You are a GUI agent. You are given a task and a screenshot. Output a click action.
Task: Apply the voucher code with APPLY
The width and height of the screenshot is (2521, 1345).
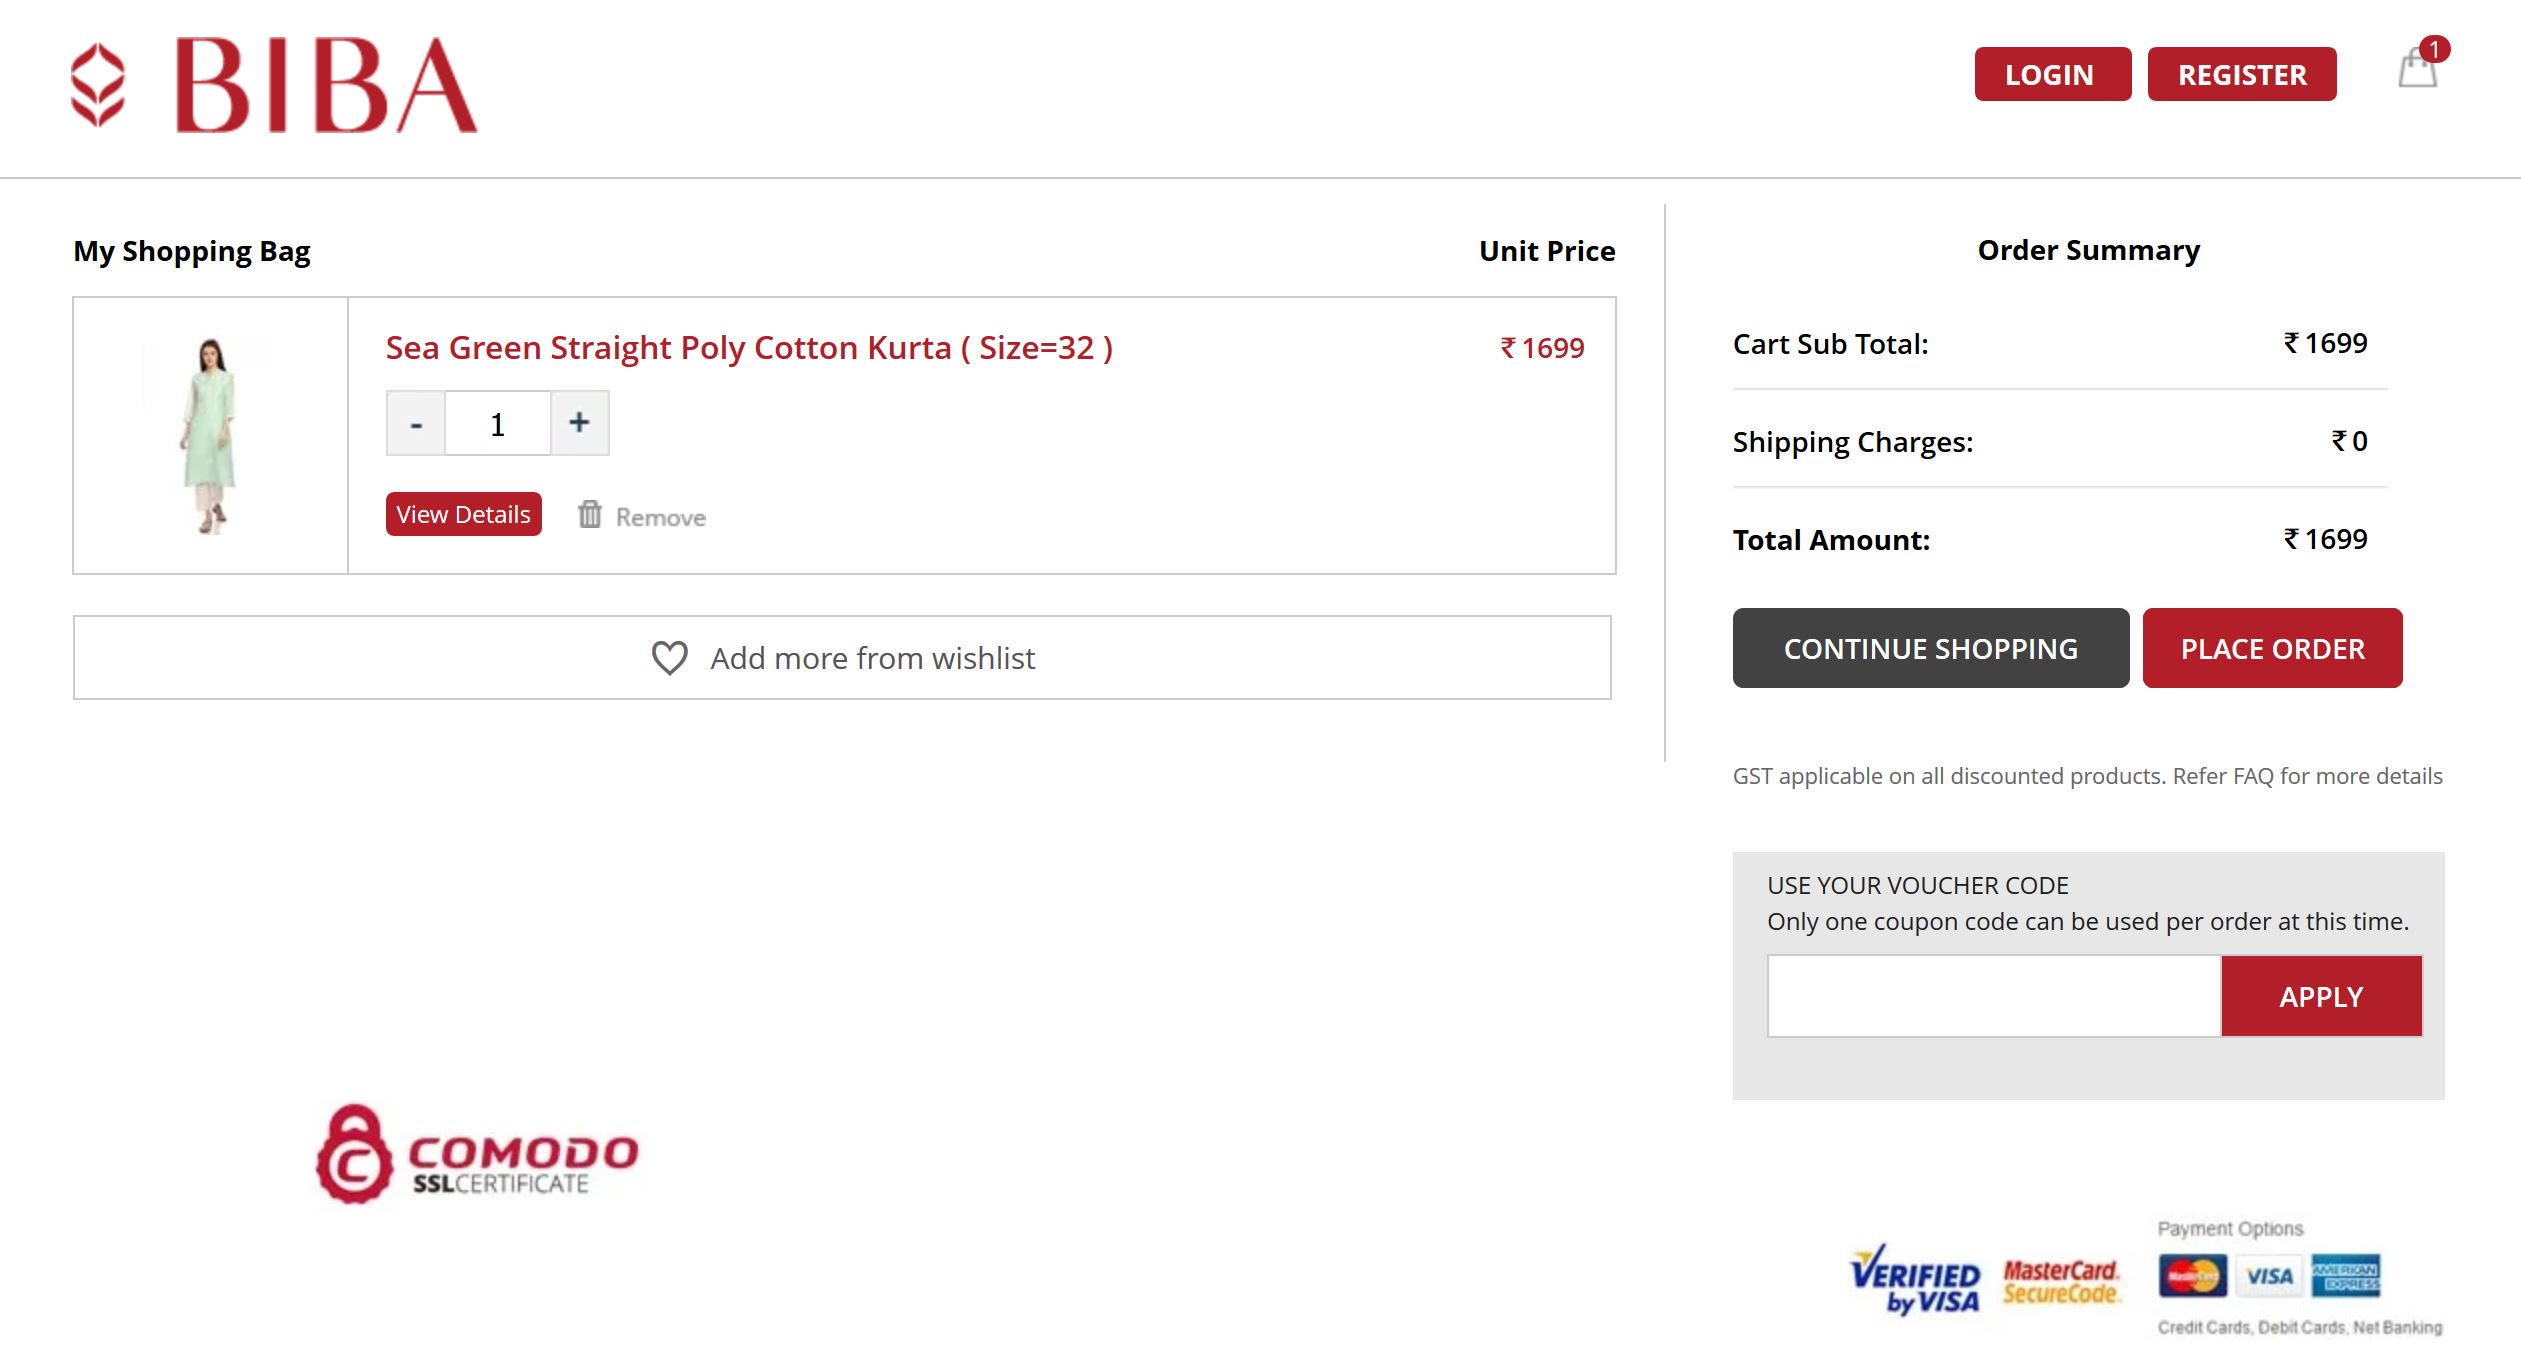coord(2321,996)
